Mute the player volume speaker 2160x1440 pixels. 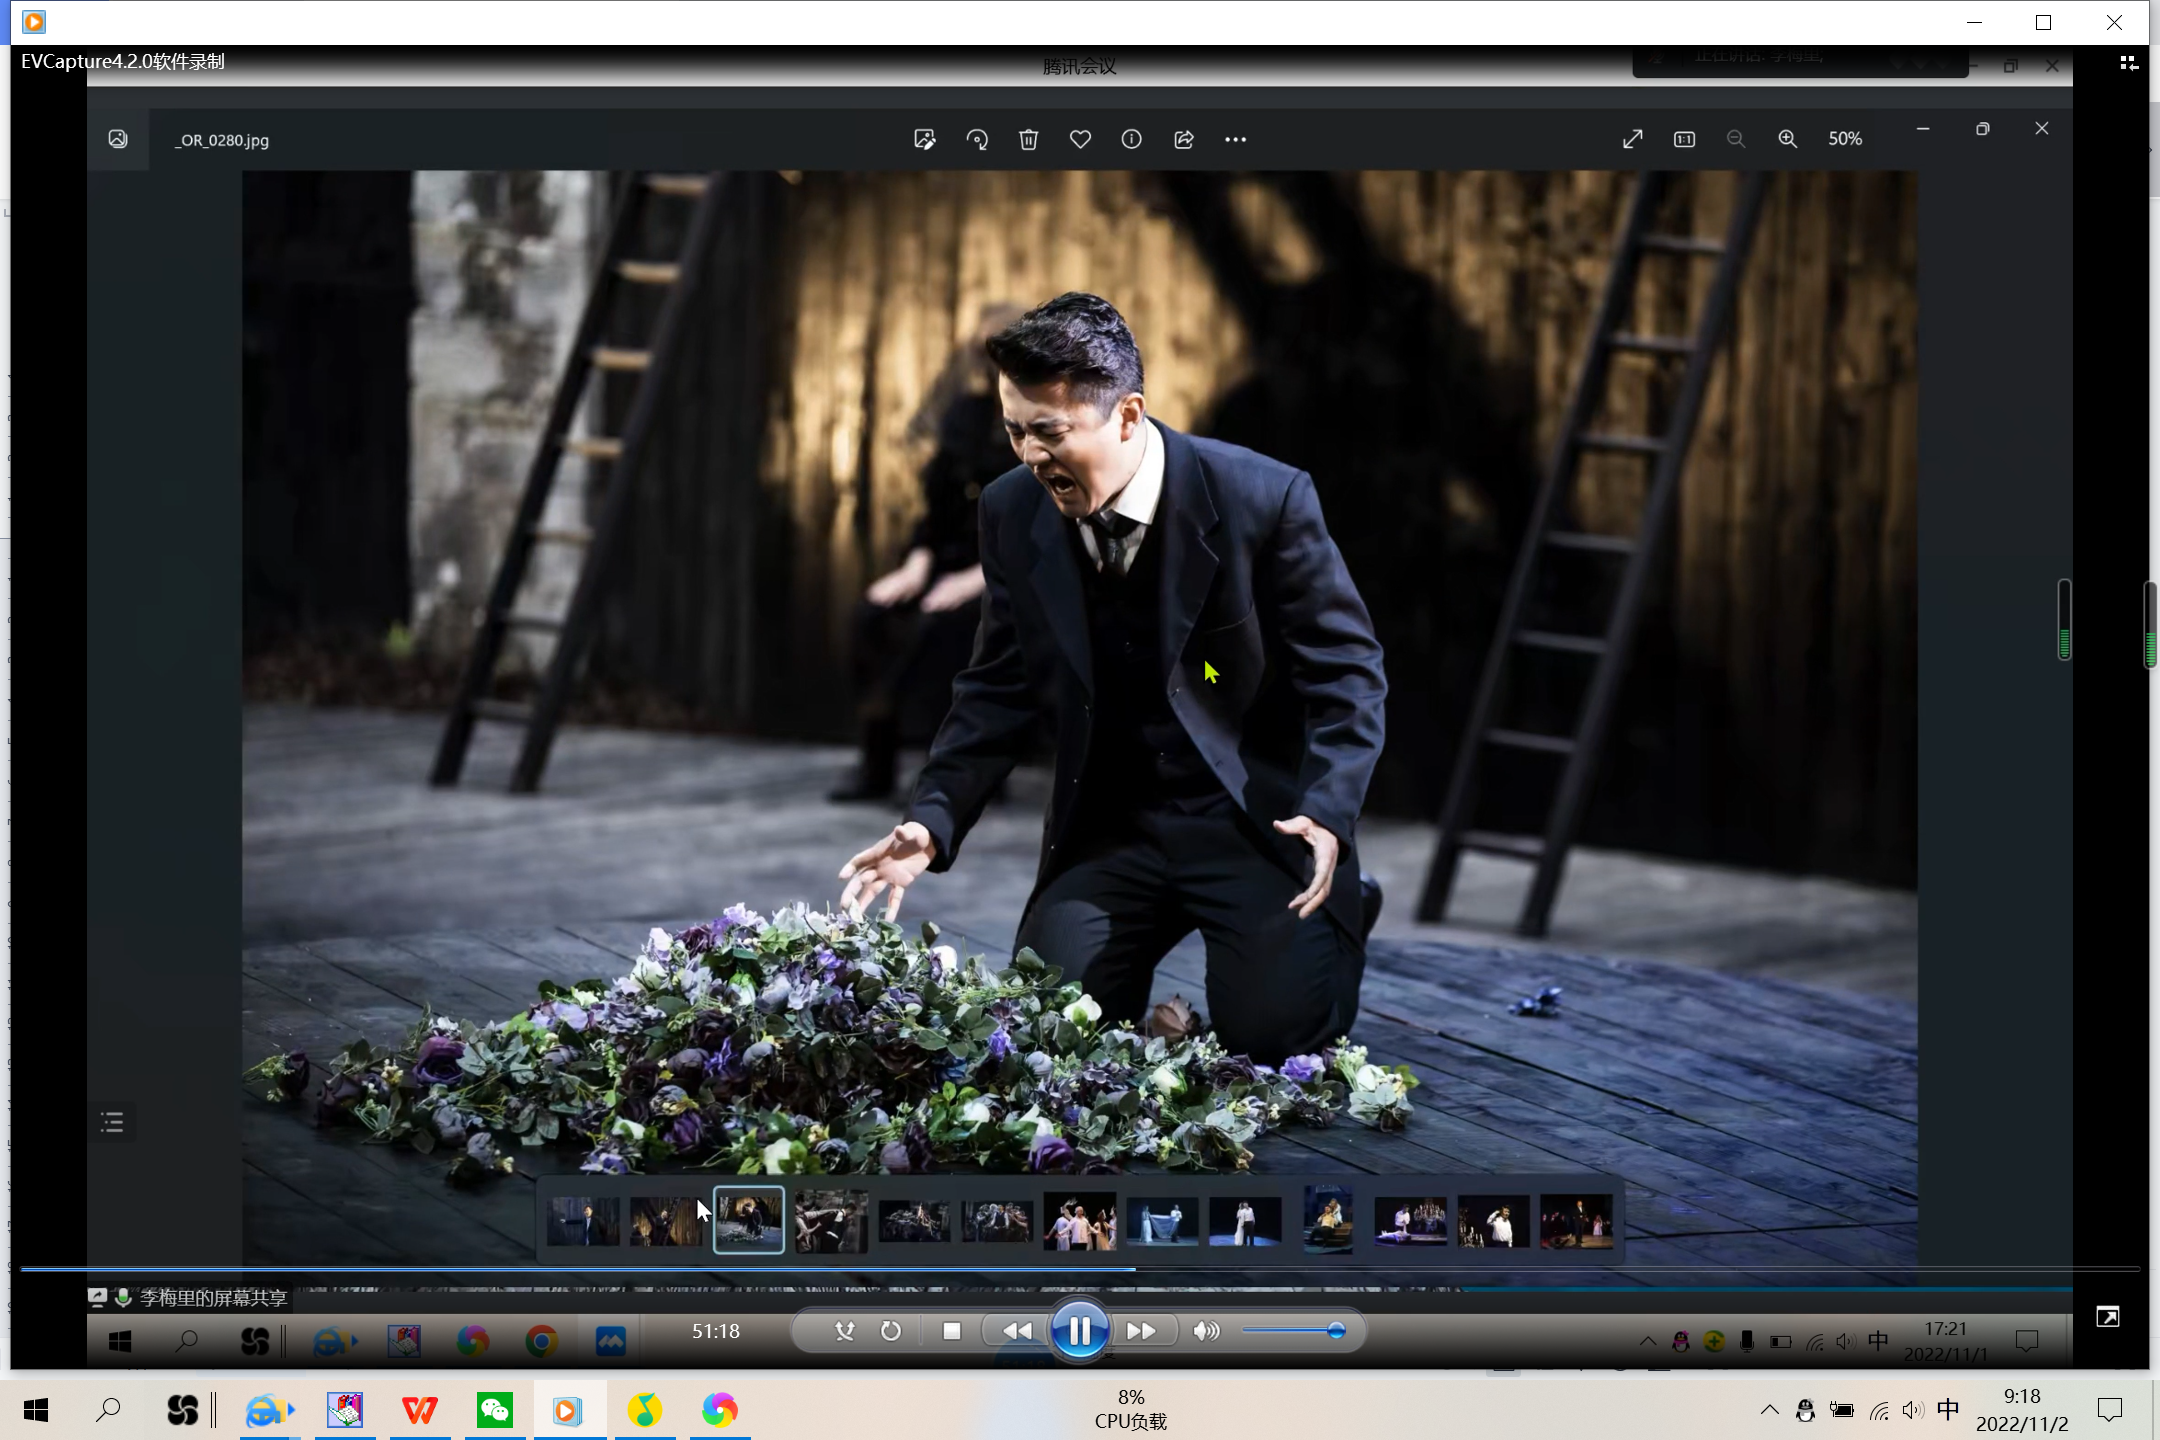pyautogui.click(x=1206, y=1331)
